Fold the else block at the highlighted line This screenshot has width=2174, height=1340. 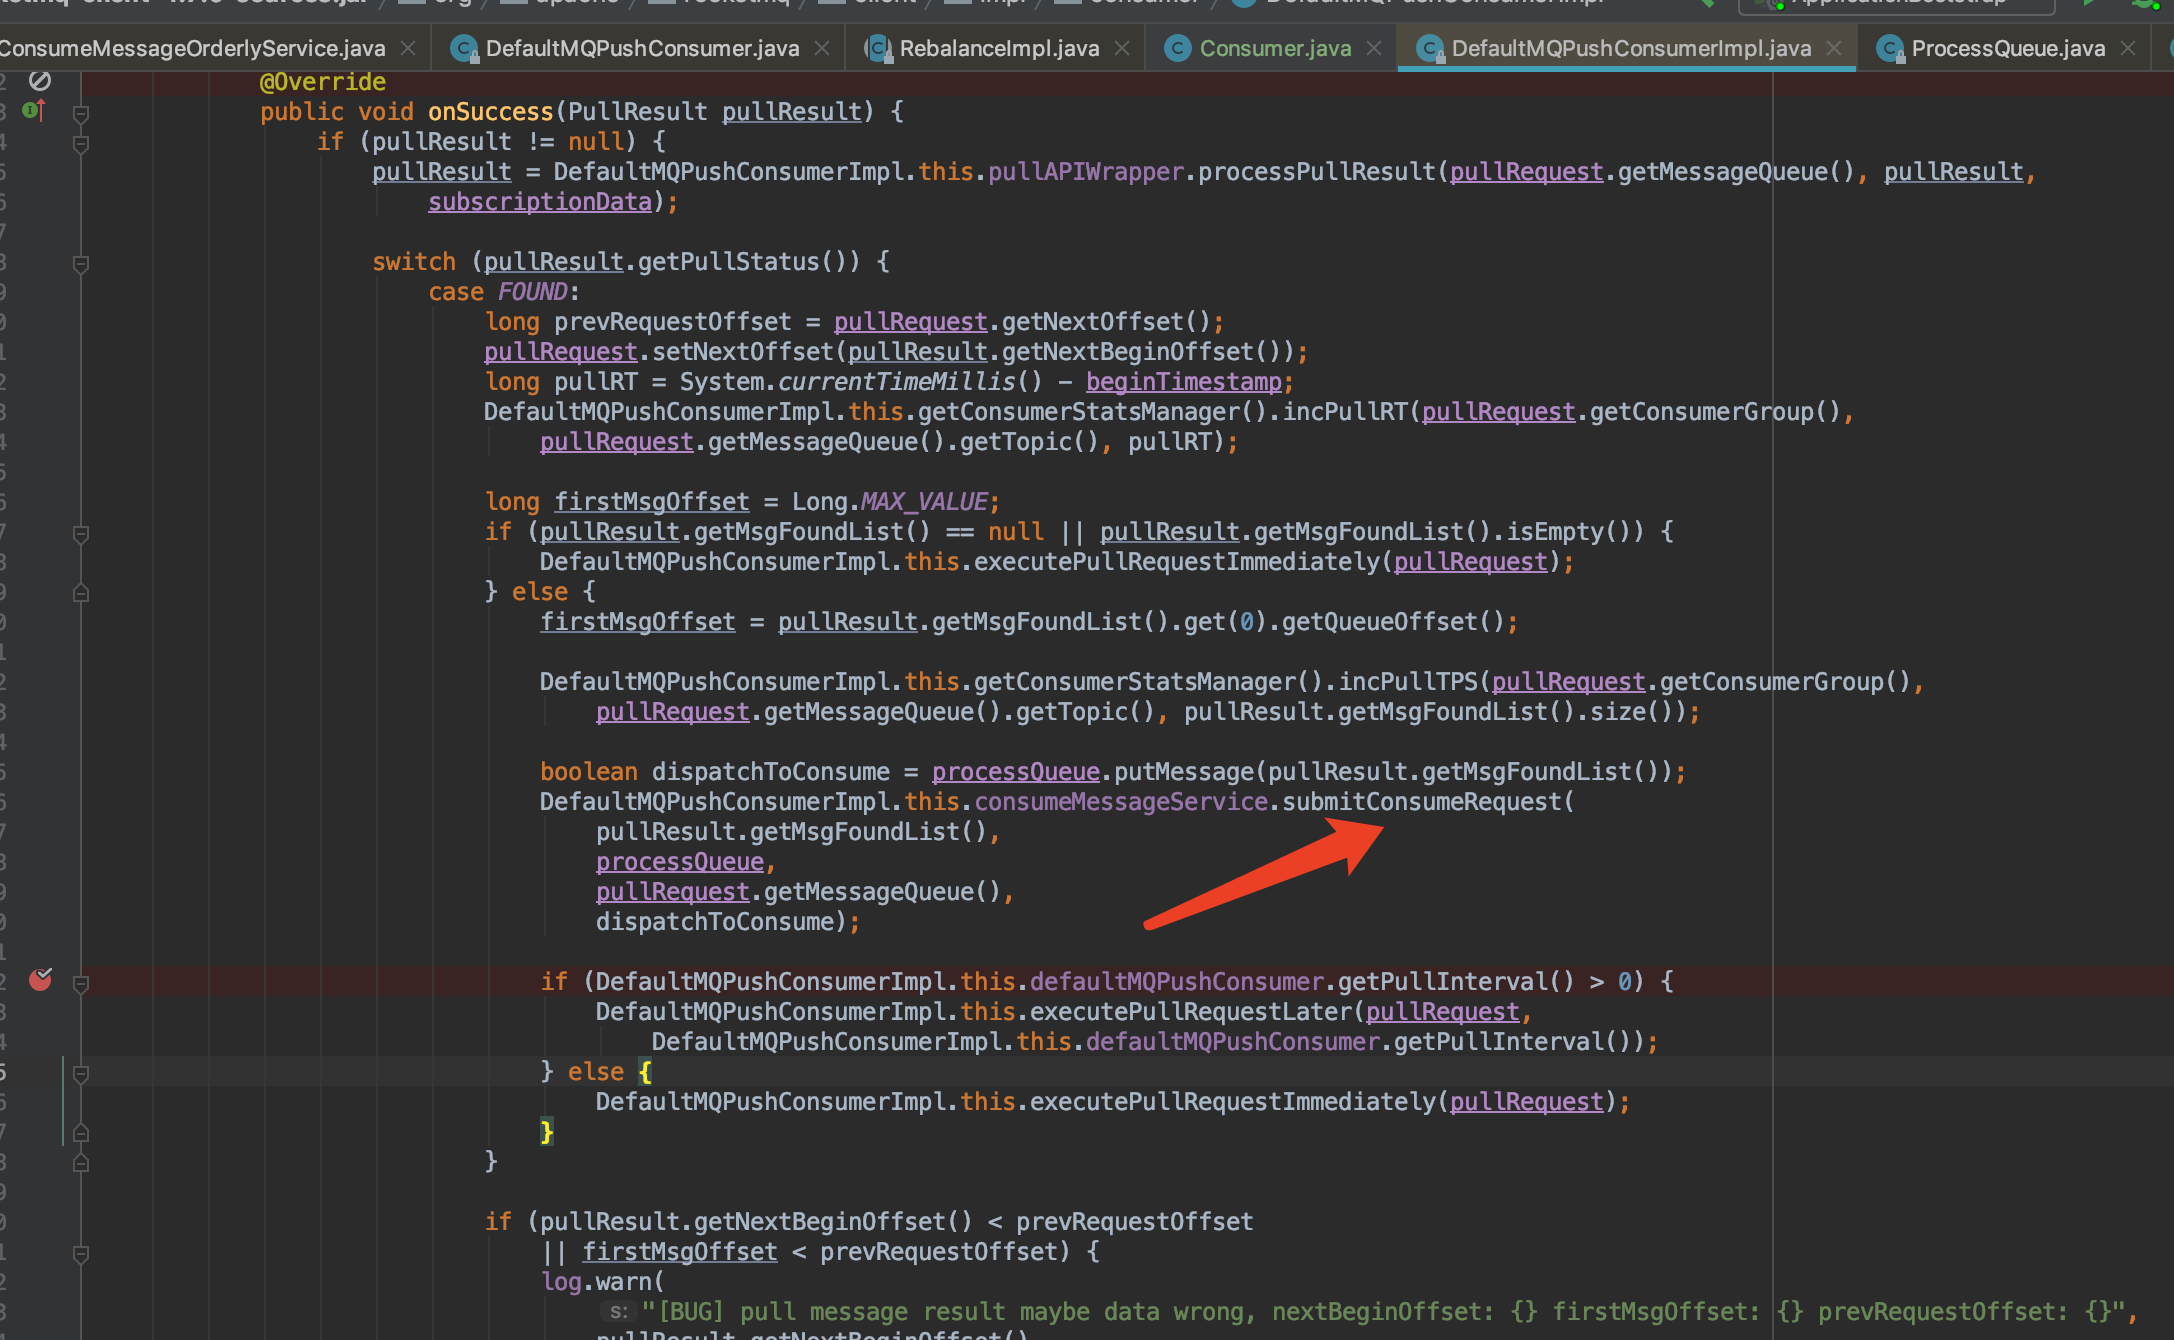pos(81,1073)
